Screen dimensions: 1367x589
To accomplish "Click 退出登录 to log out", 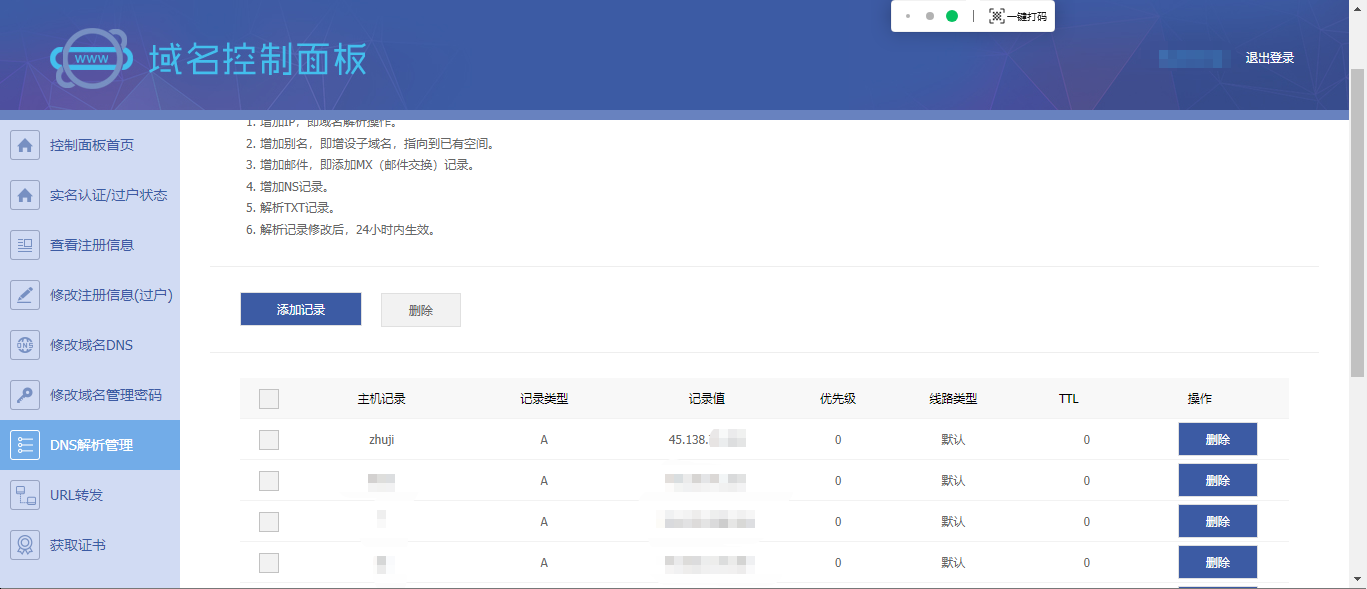I will tap(1269, 58).
